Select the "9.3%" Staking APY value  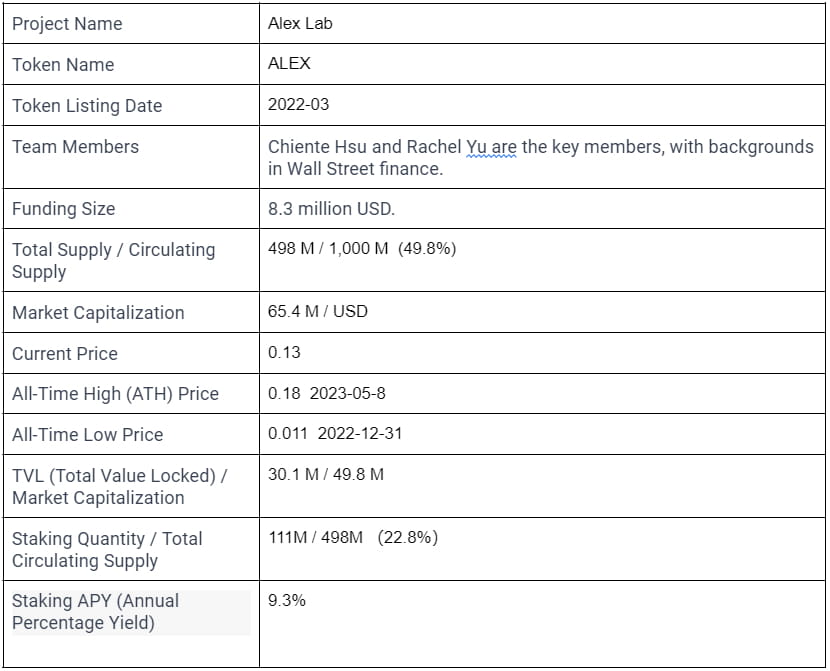(x=286, y=600)
